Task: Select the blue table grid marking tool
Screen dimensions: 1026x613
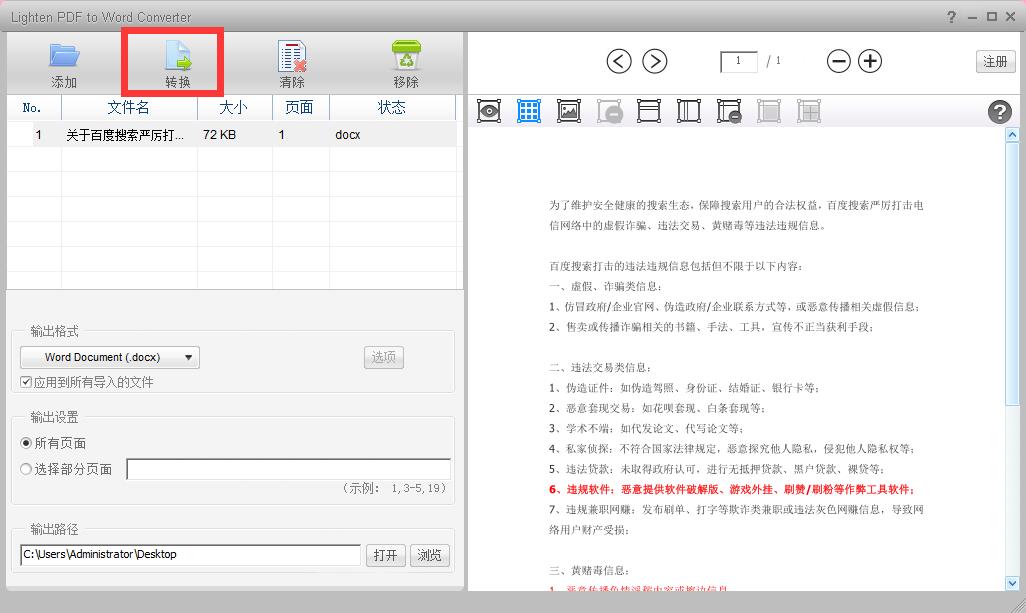Action: click(x=529, y=111)
